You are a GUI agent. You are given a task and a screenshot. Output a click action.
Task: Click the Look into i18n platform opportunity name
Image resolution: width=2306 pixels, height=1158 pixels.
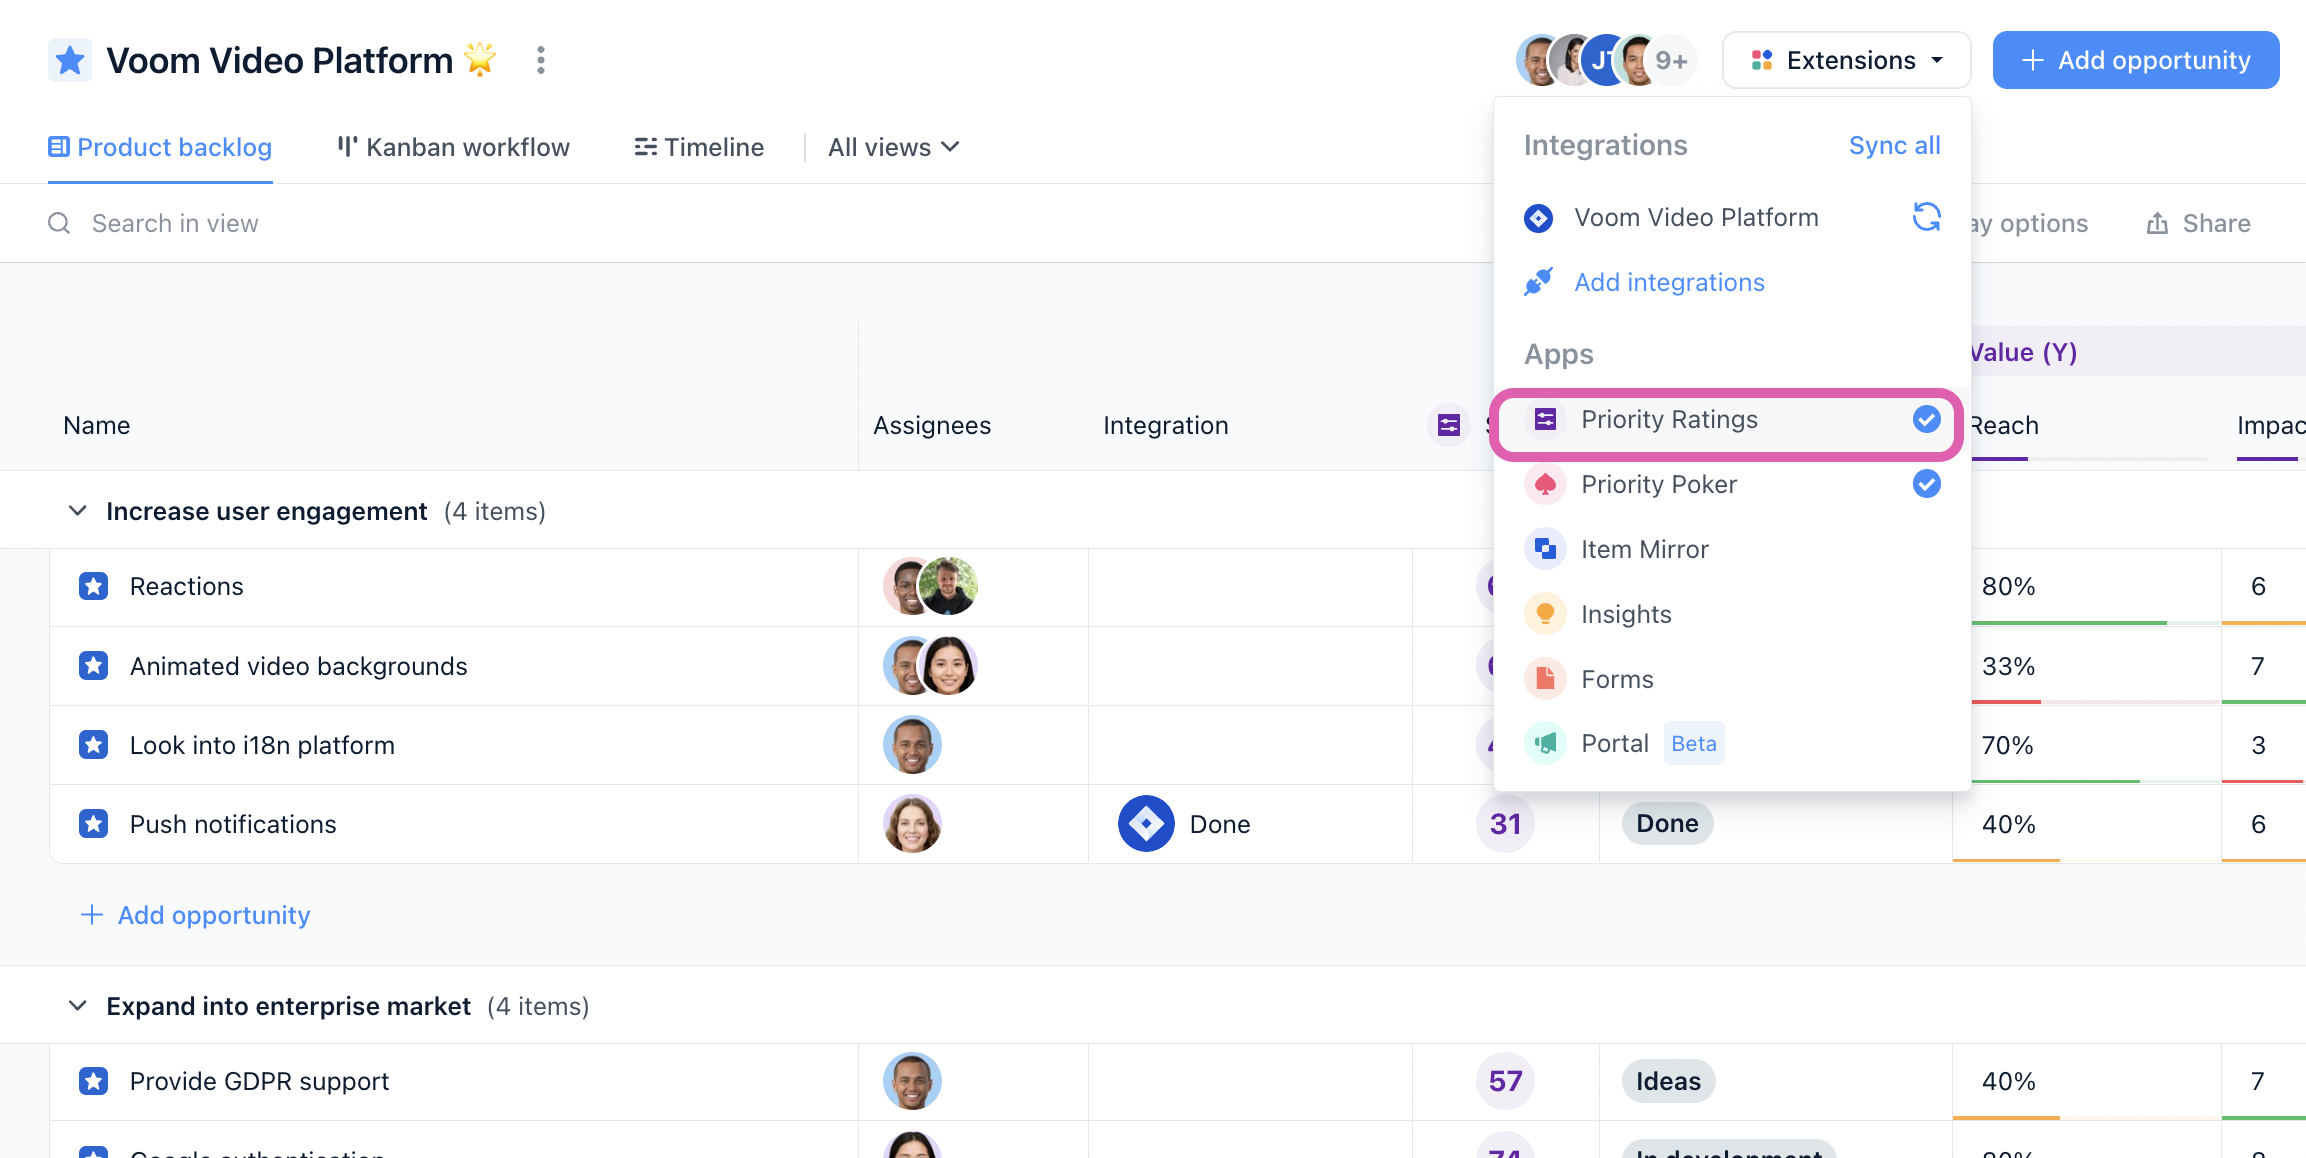coord(262,745)
